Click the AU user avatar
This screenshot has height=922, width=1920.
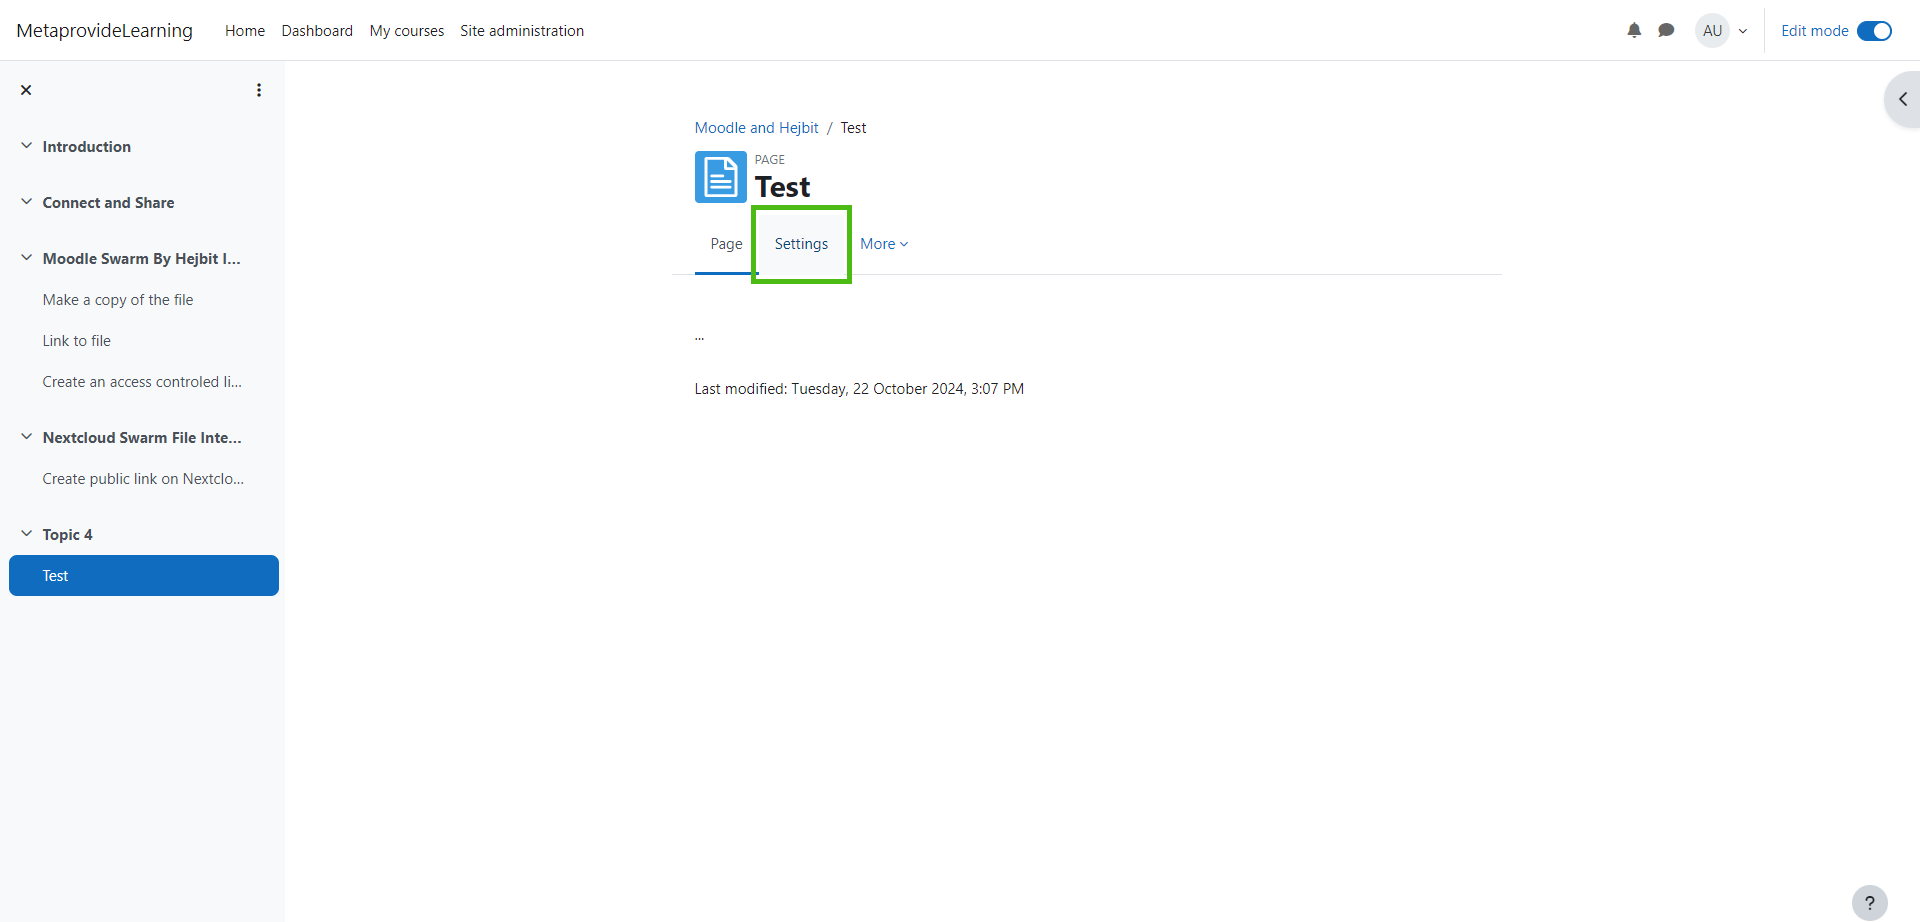pos(1712,31)
